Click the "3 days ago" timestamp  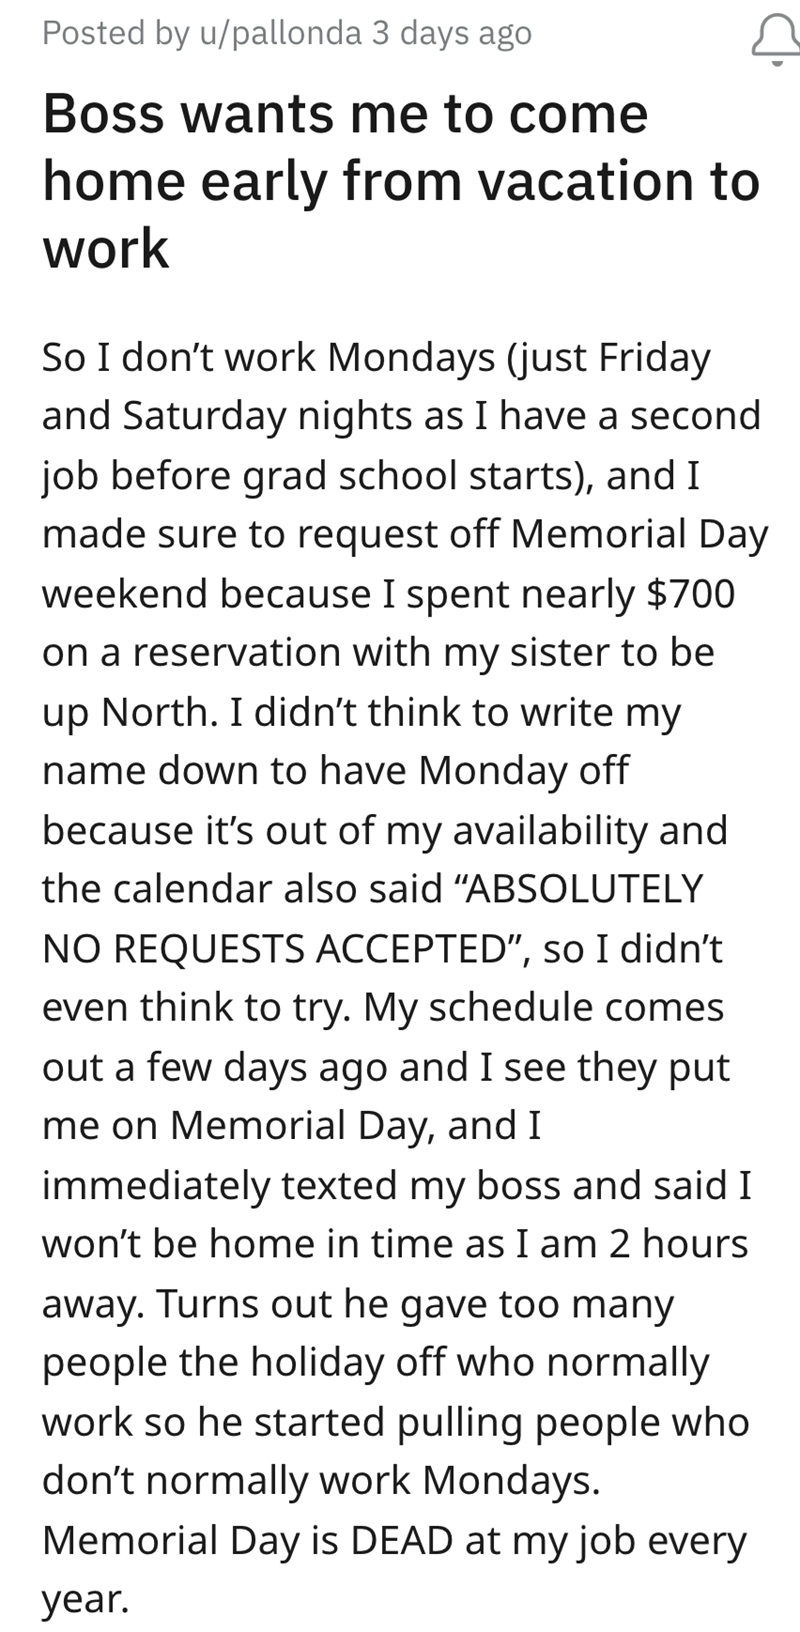pos(451,33)
